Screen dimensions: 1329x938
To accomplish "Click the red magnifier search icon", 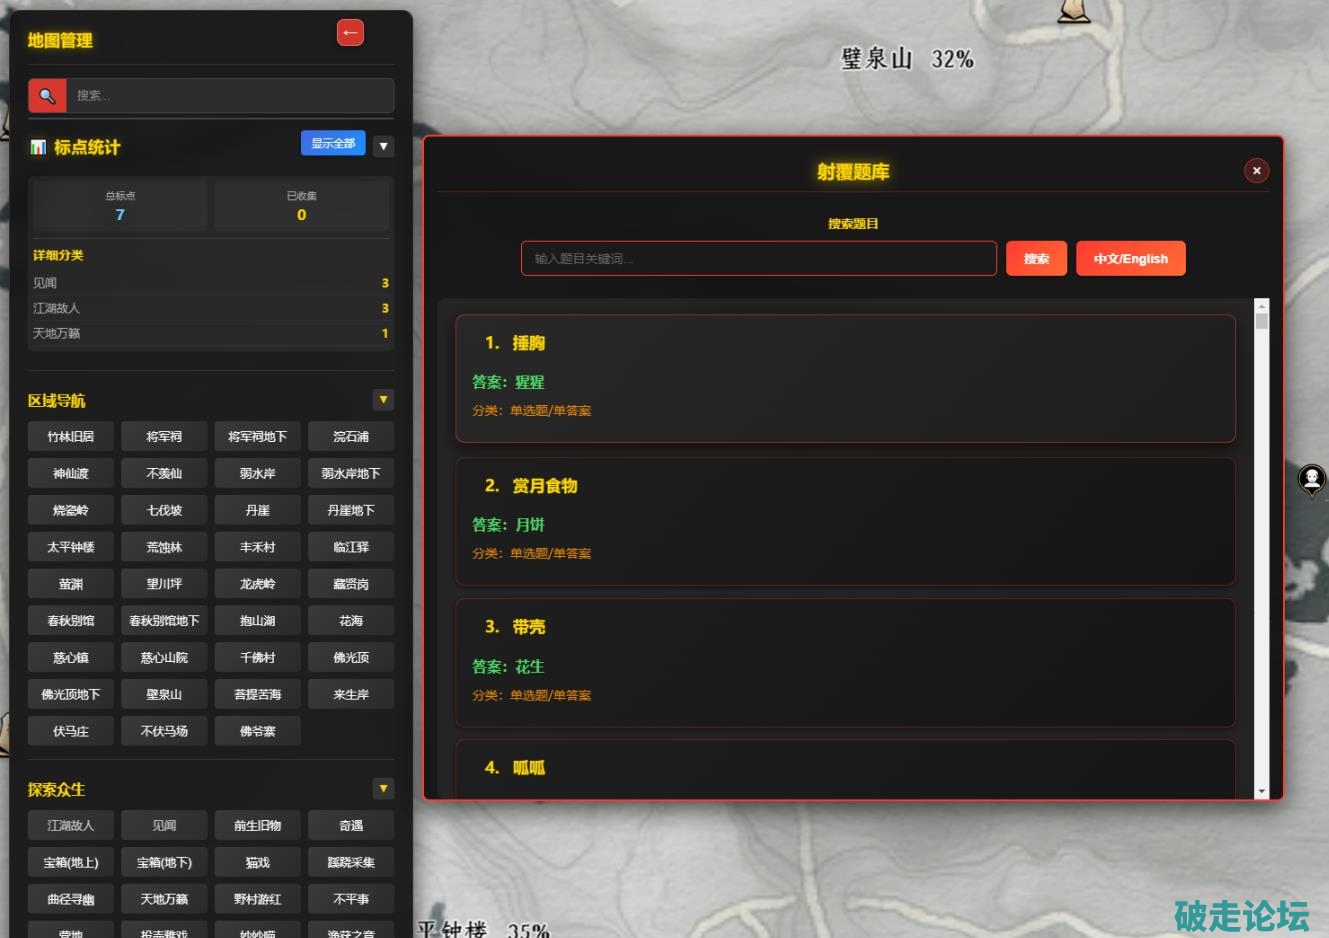I will point(47,96).
